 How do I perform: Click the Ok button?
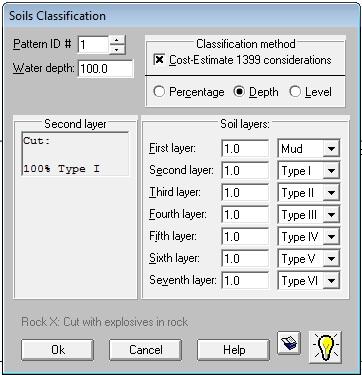coord(57,350)
